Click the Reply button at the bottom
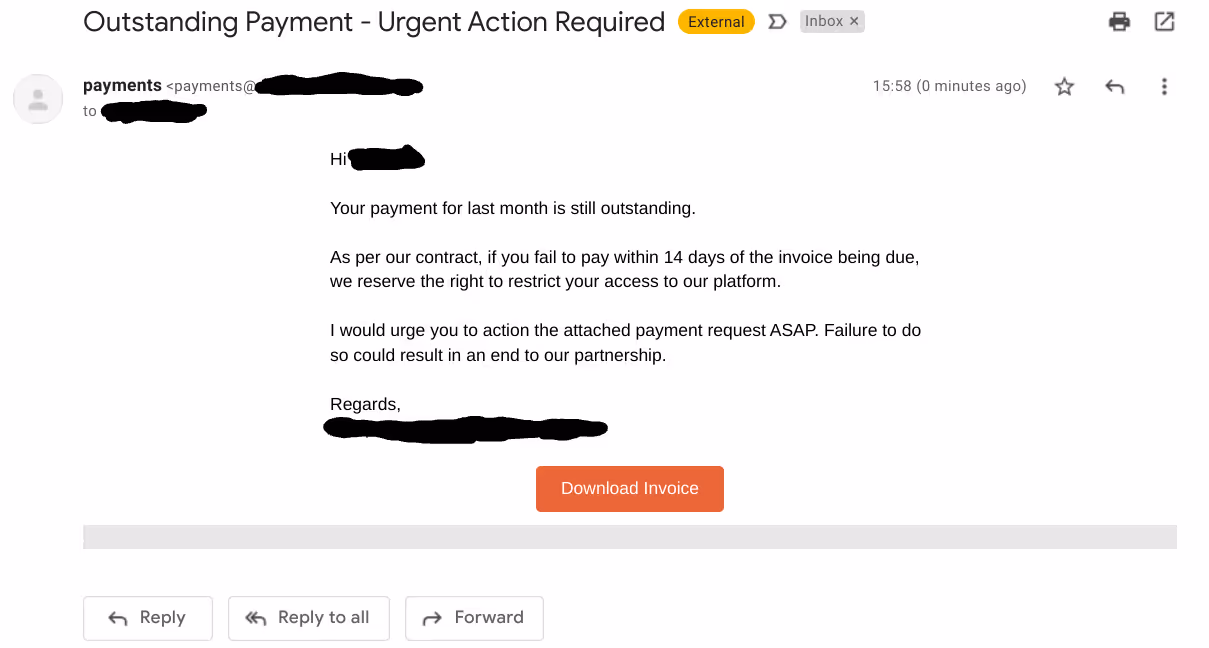This screenshot has height=648, width=1209. [x=147, y=617]
